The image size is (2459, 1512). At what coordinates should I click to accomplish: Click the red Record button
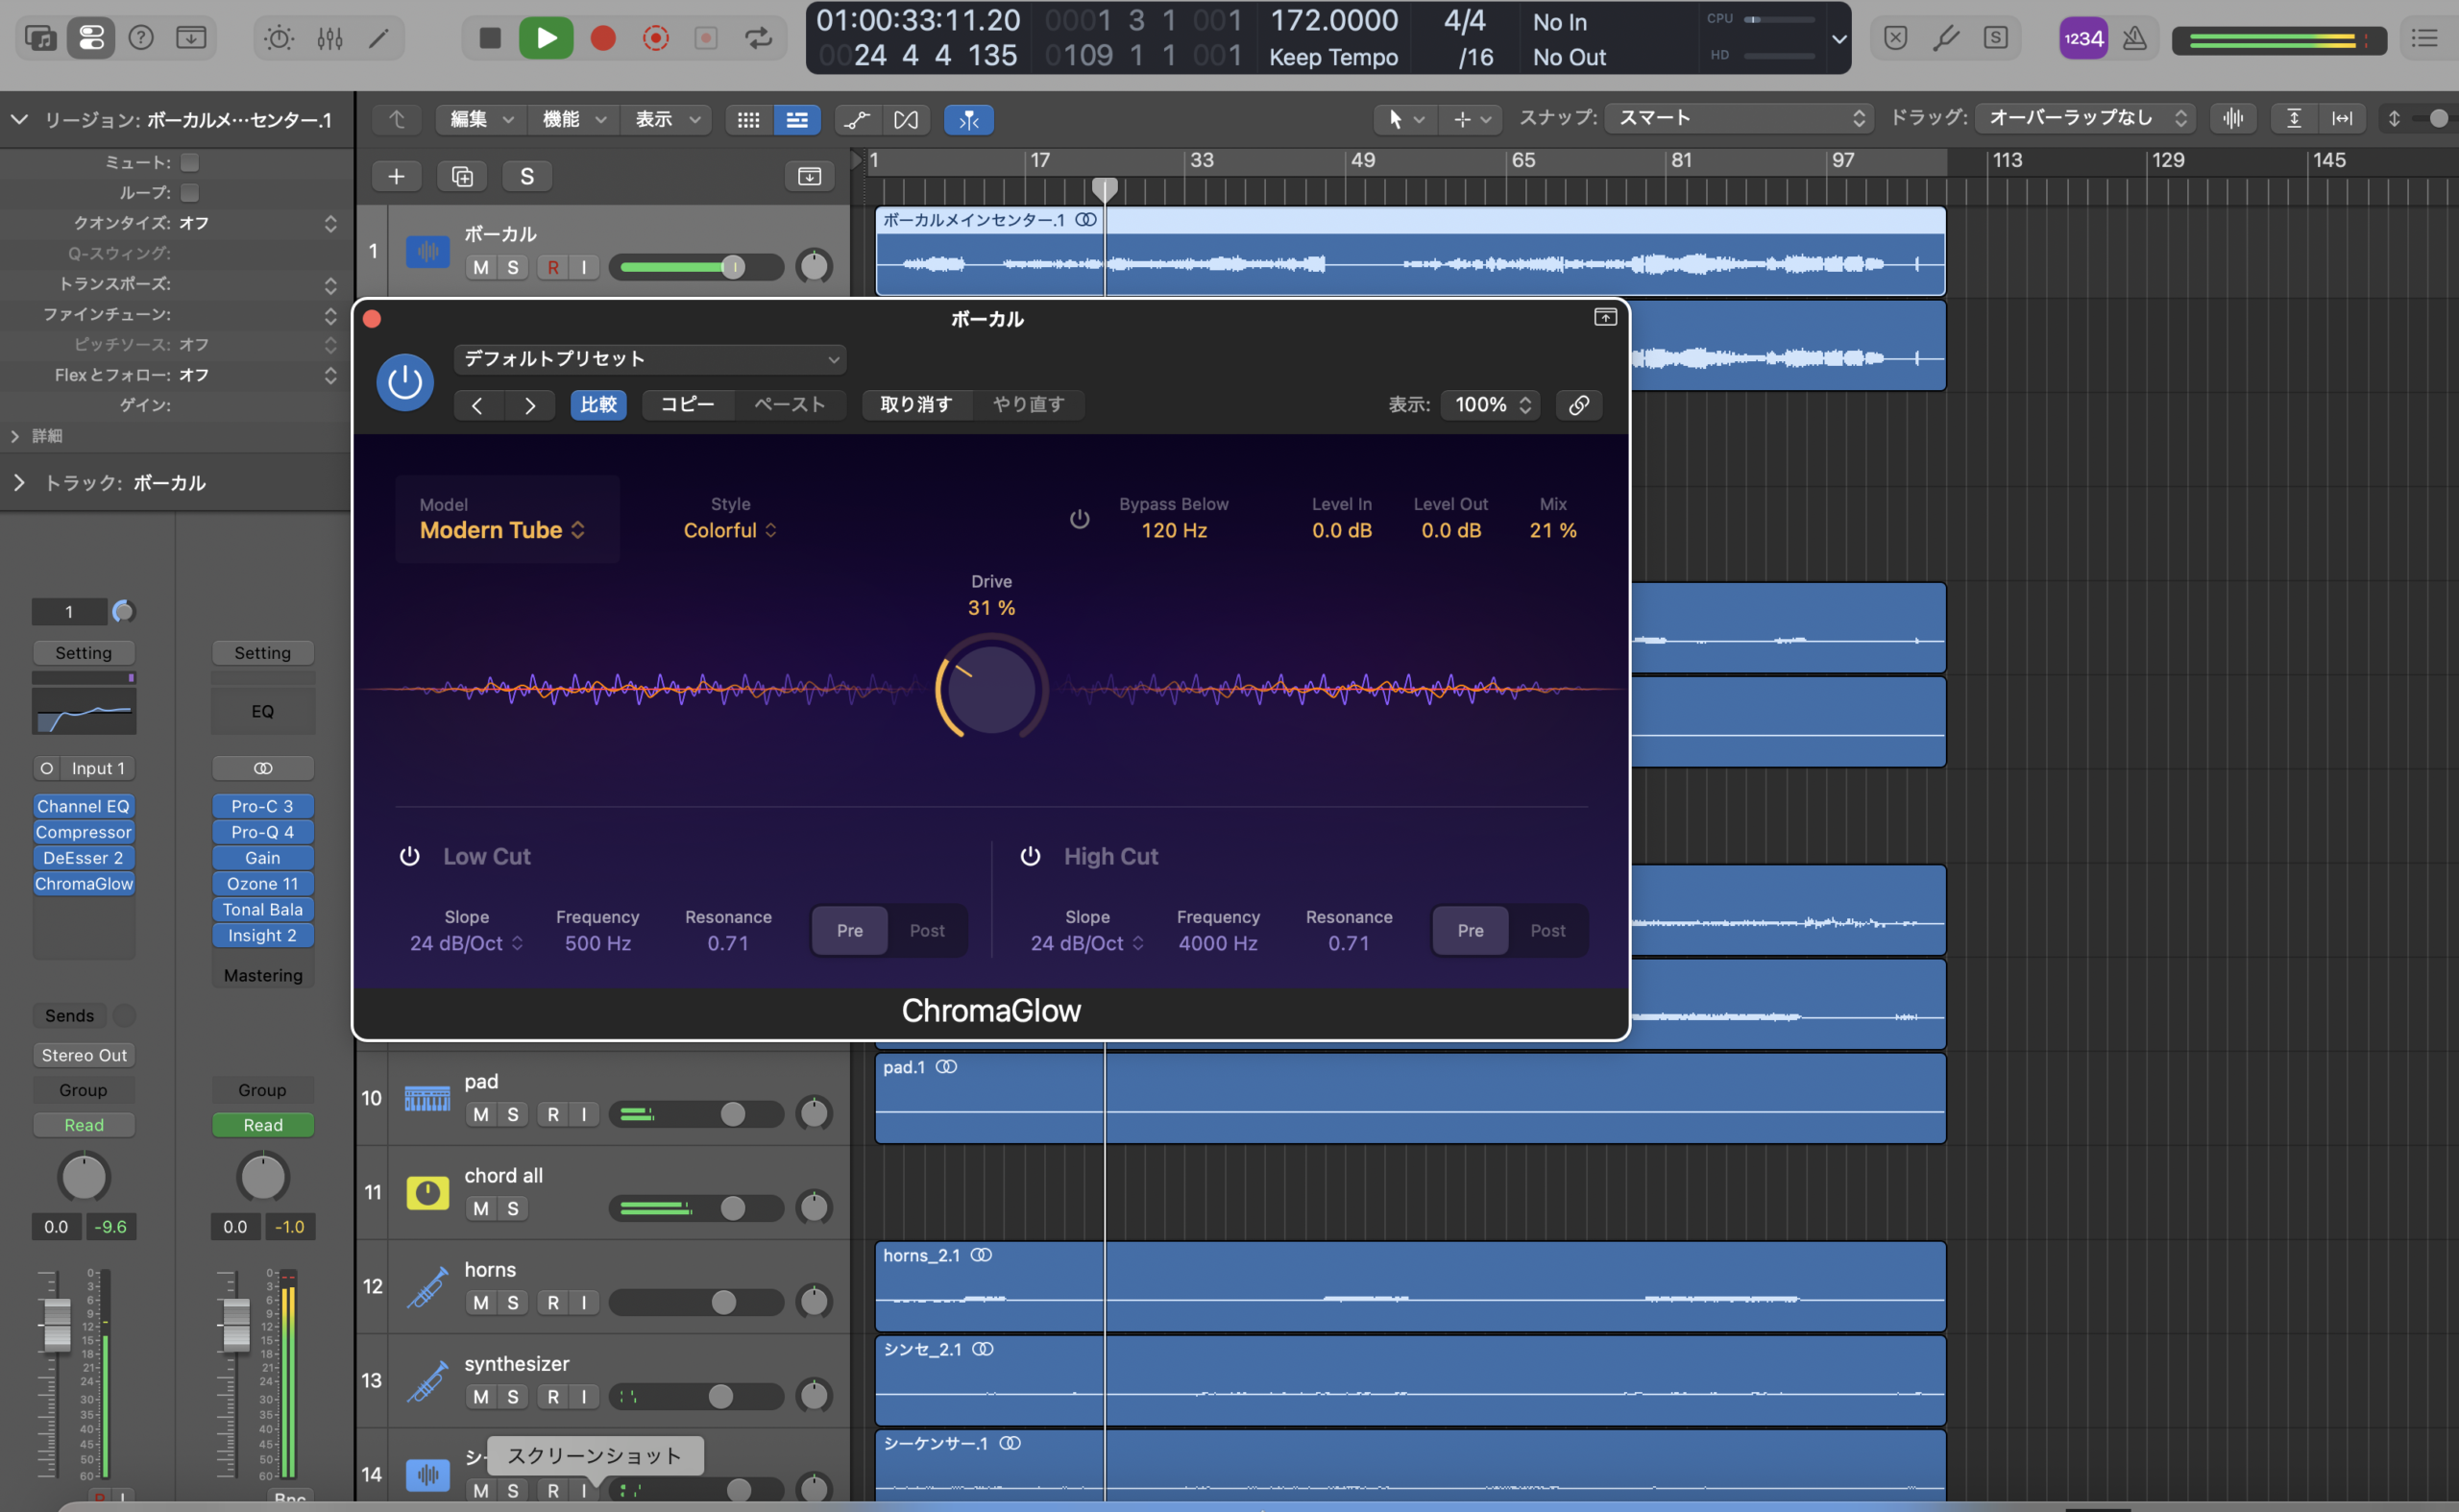pyautogui.click(x=603, y=38)
